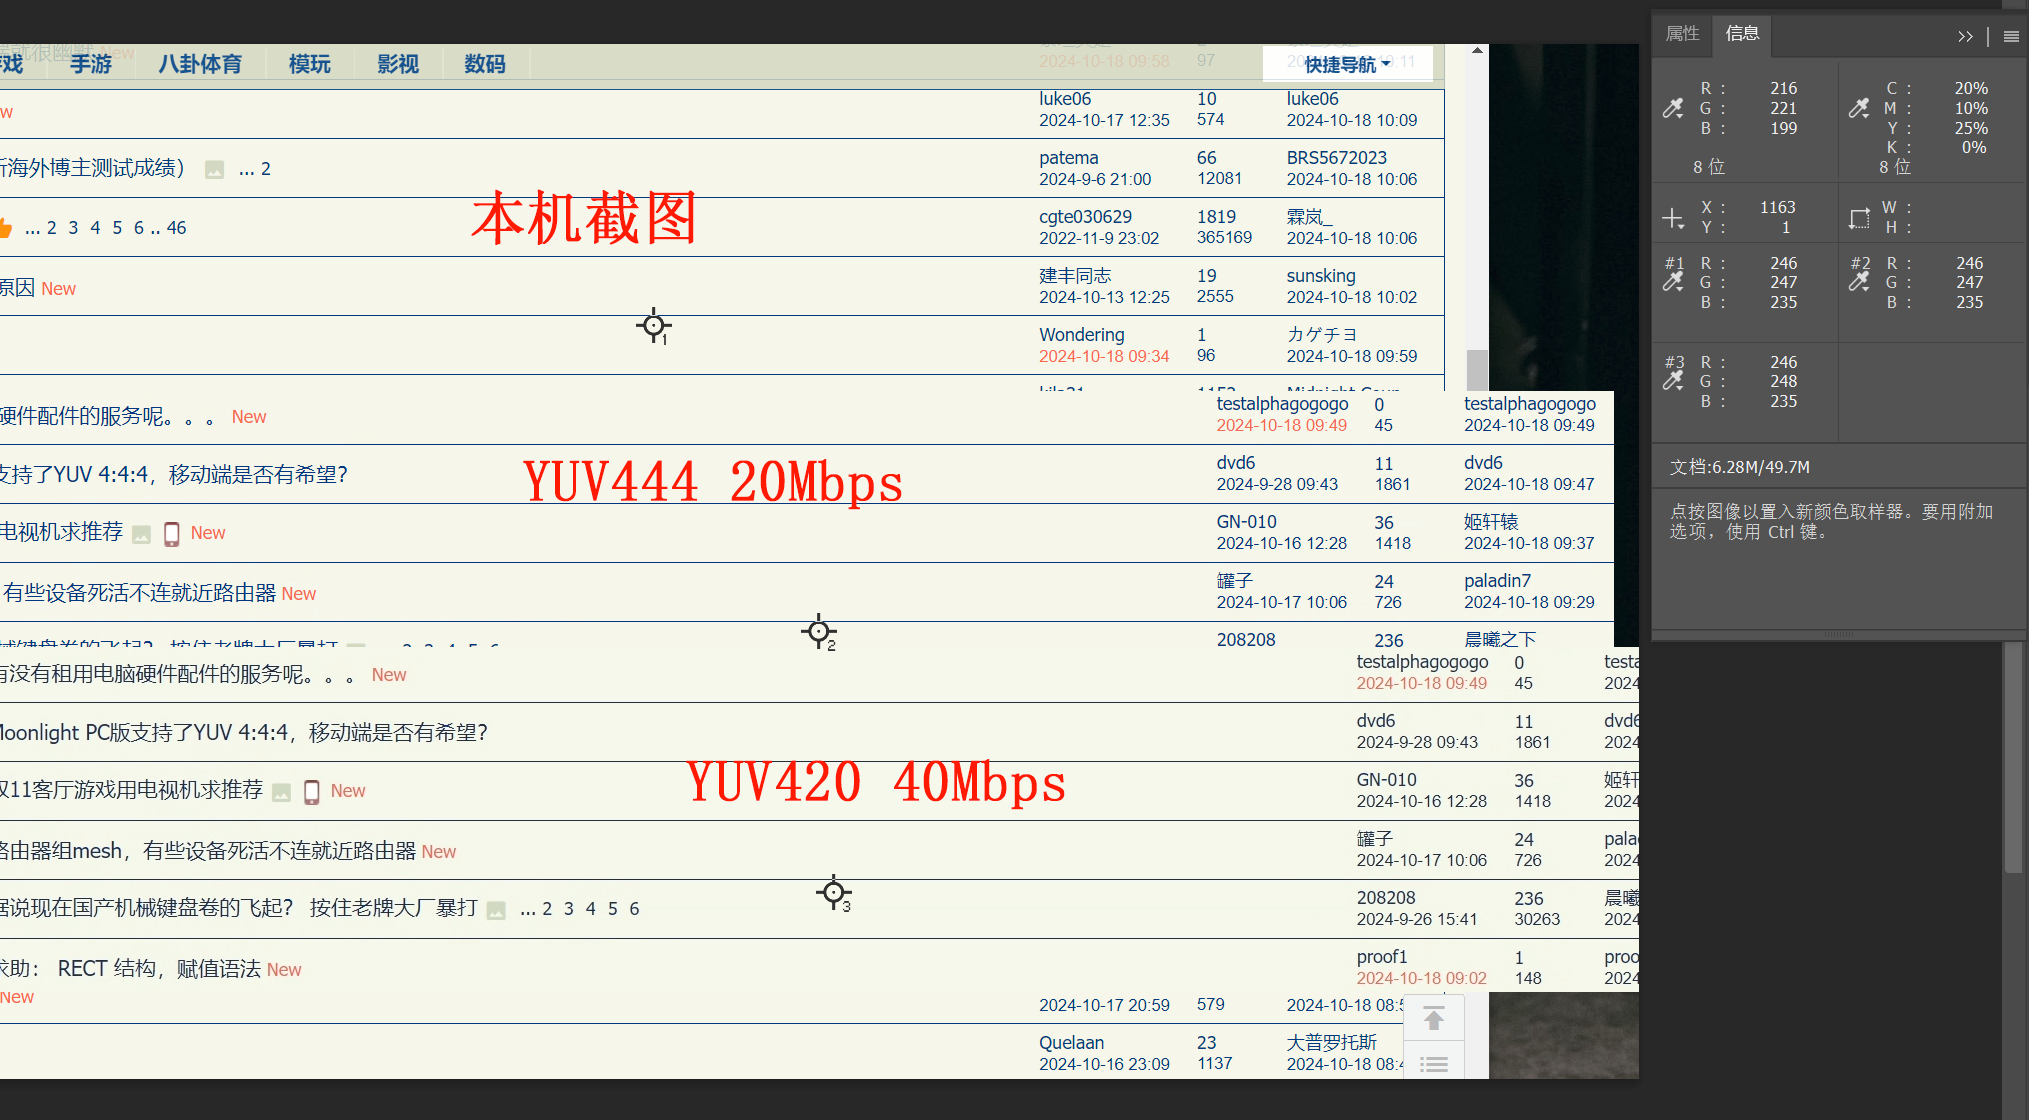Click the 快捷导航 dropdown in the canvas image
The image size is (2029, 1120).
tap(1347, 64)
